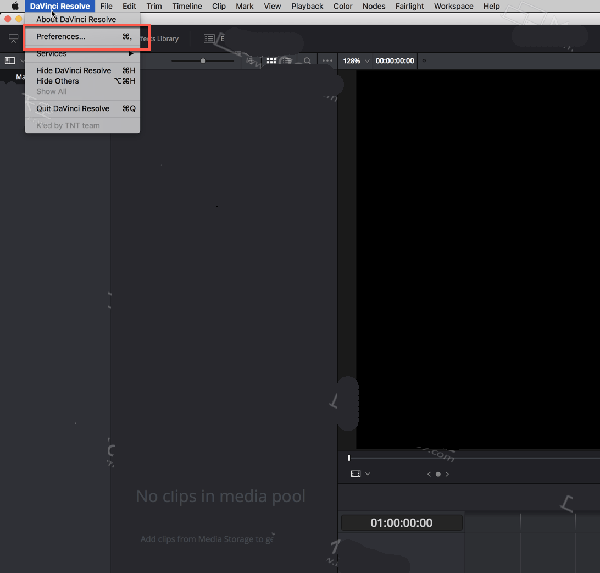Toggle the bin list sidebar icon
Screen dimensions: 600x573
tap(10, 60)
